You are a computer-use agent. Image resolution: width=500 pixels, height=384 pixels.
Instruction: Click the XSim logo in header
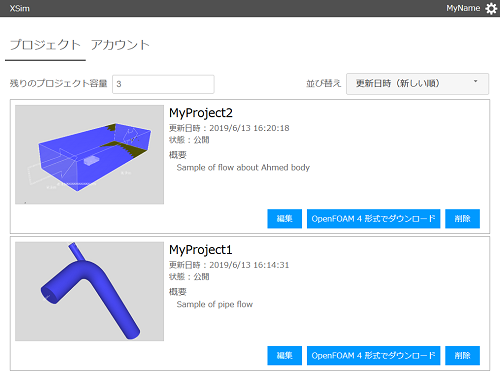[x=19, y=8]
